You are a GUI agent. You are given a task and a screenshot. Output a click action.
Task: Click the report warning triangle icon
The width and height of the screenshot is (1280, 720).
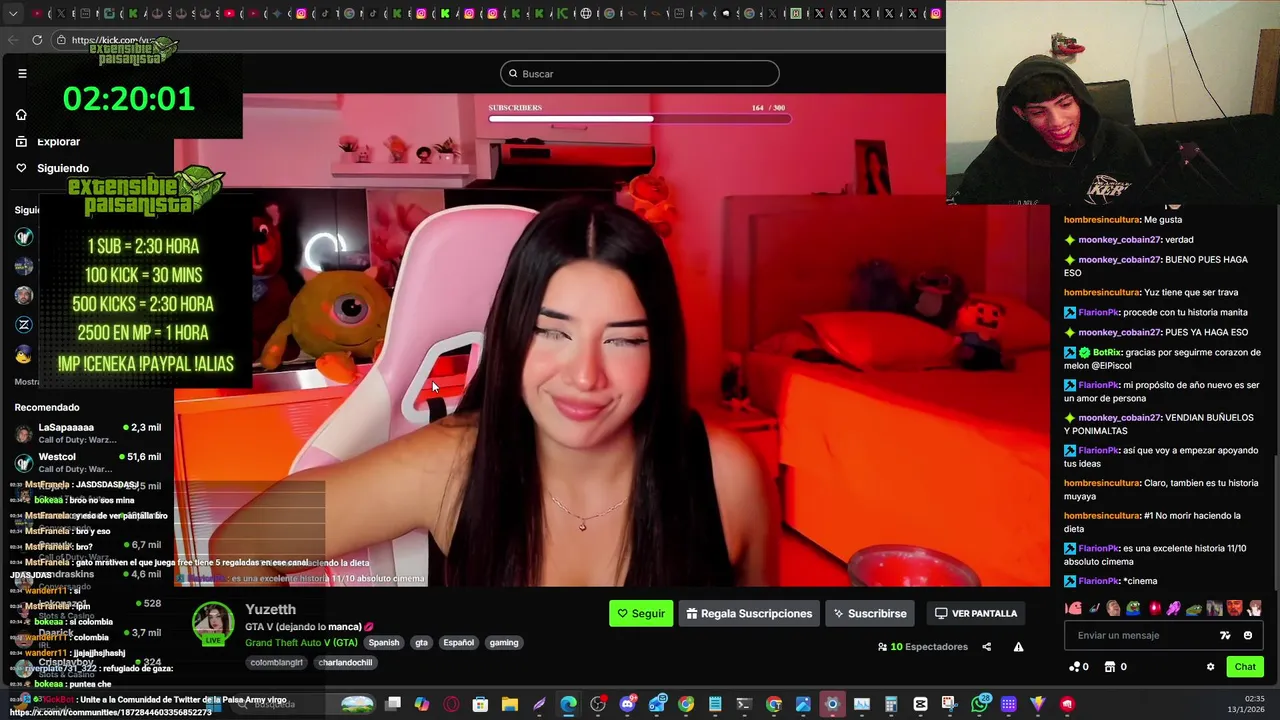1018,647
